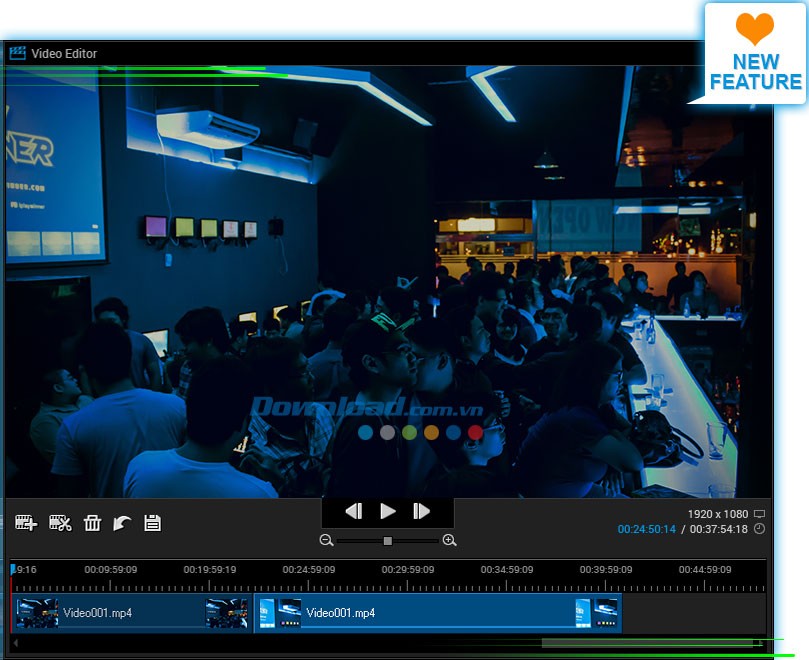Play the video preview
The image size is (809, 660).
tap(387, 510)
